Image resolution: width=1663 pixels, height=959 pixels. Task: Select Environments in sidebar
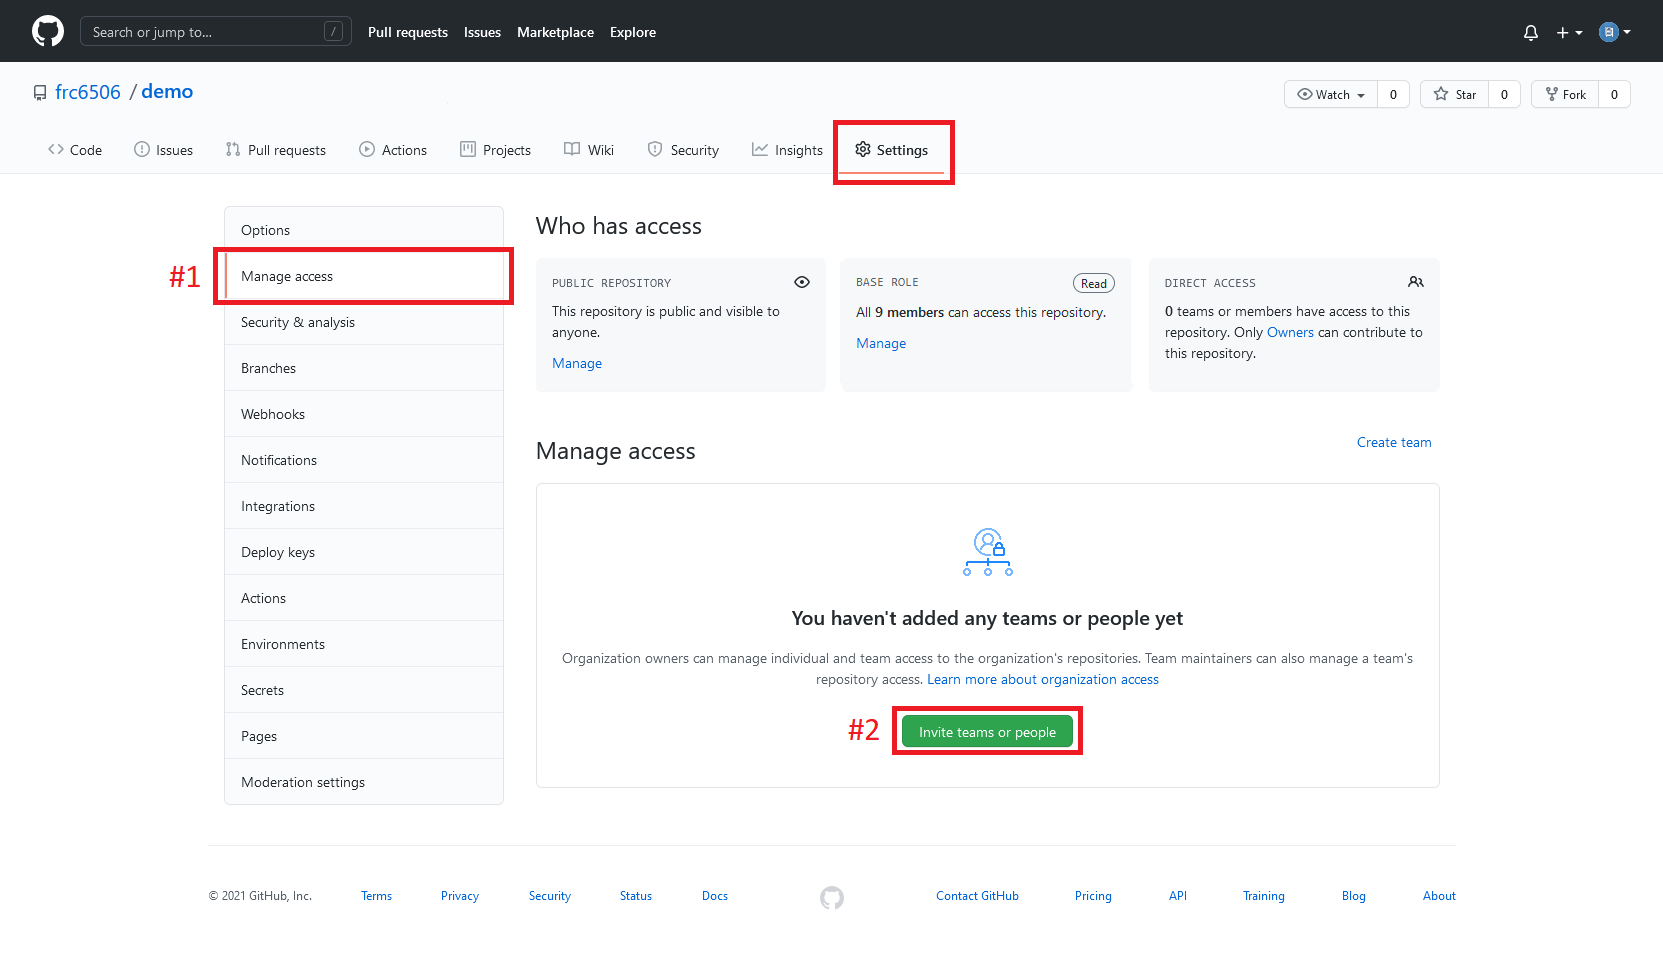[x=364, y=644]
